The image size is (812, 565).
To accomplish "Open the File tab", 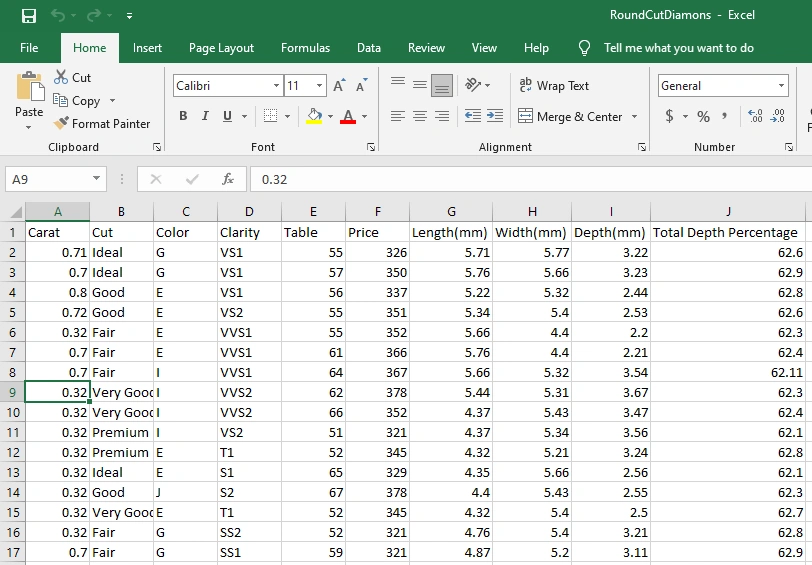I will pos(29,48).
